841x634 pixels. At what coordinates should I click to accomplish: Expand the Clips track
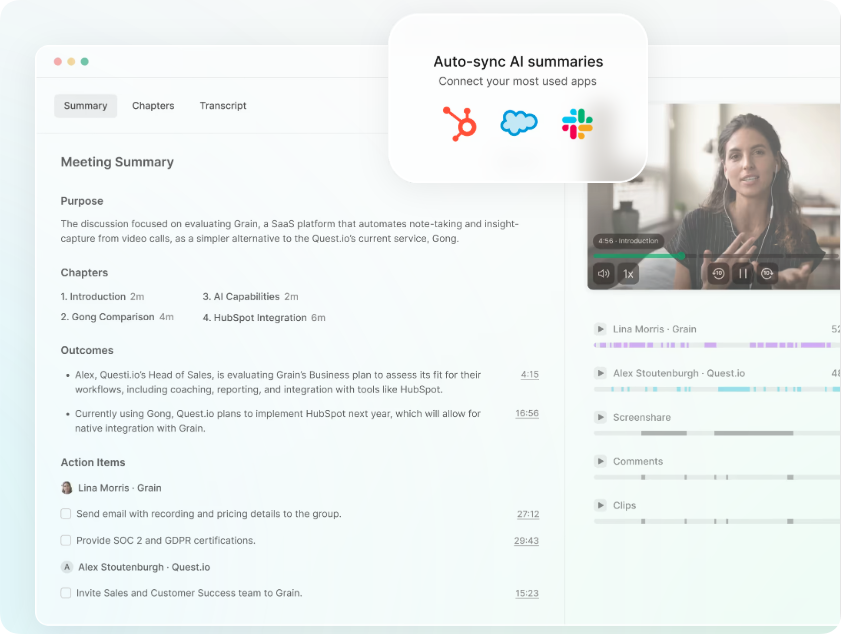click(600, 505)
